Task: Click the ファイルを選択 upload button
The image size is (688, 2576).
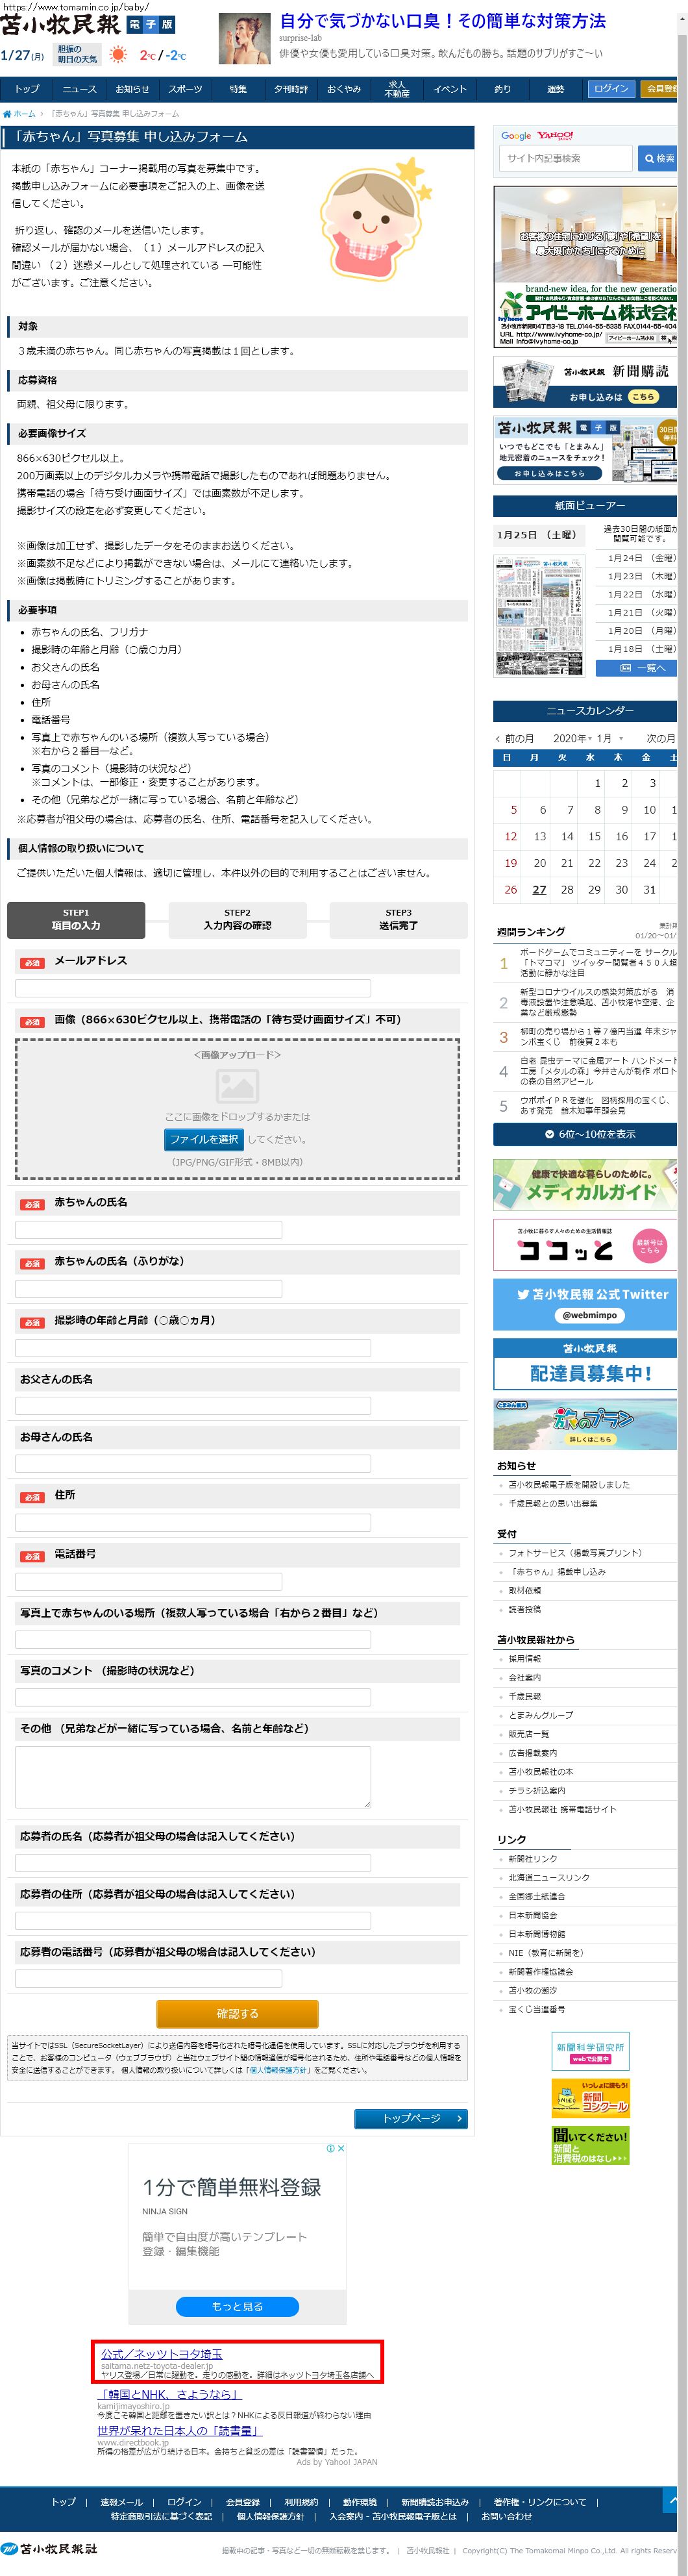Action: (204, 1139)
